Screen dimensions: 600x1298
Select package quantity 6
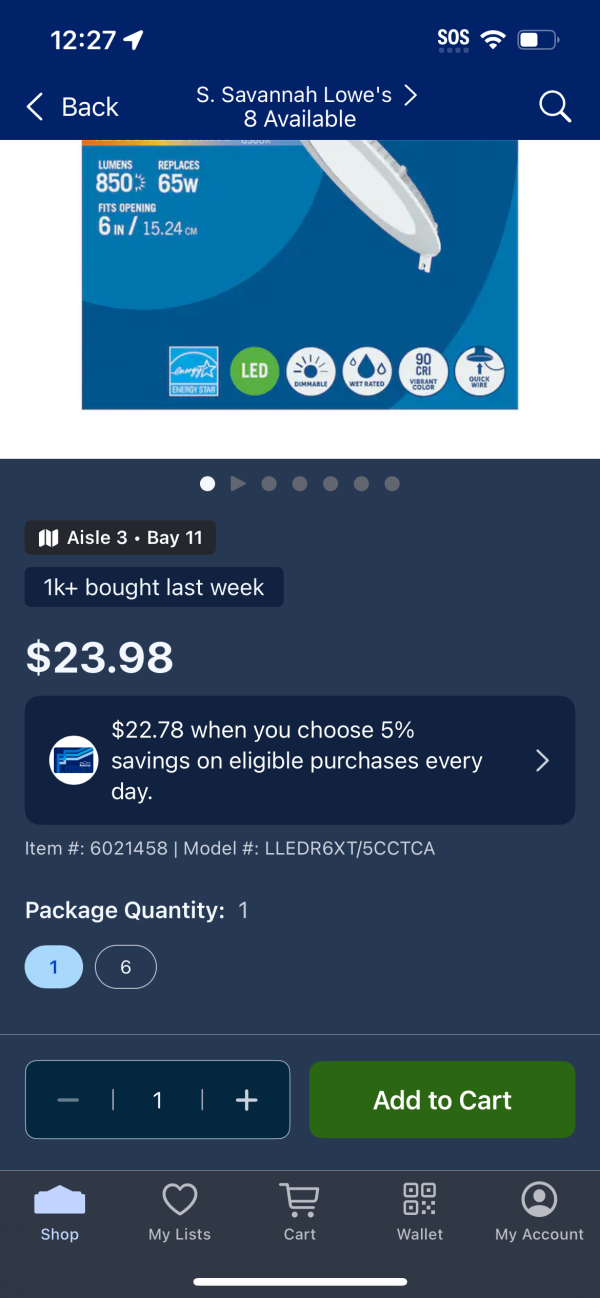[126, 967]
